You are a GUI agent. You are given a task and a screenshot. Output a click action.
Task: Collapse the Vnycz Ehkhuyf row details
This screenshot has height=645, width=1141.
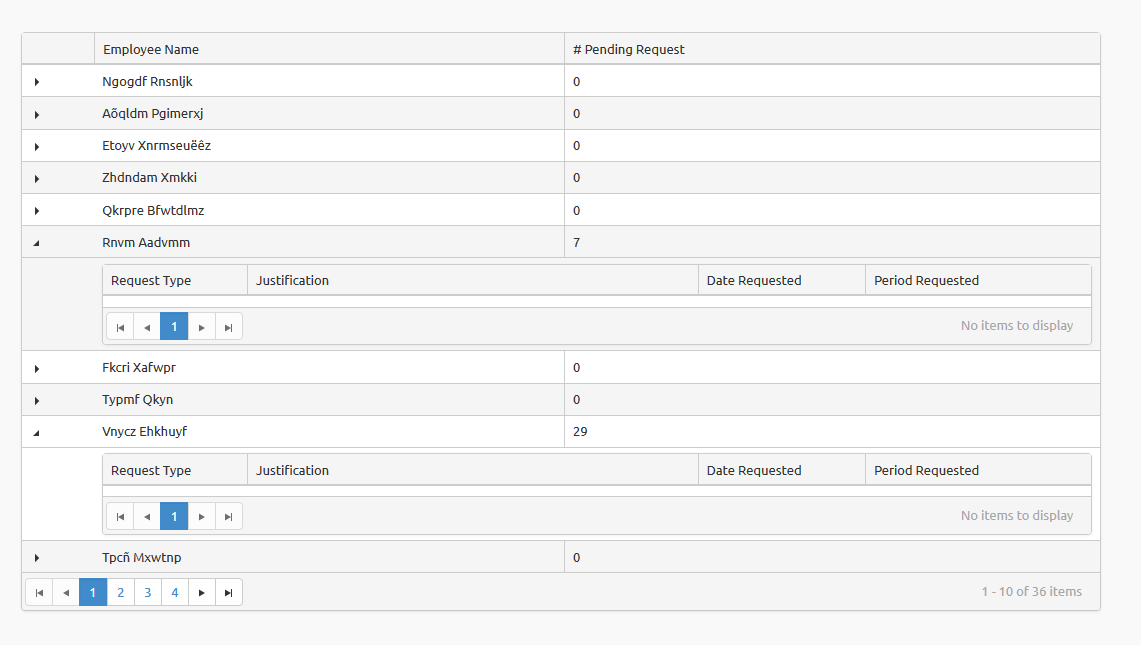point(37,433)
